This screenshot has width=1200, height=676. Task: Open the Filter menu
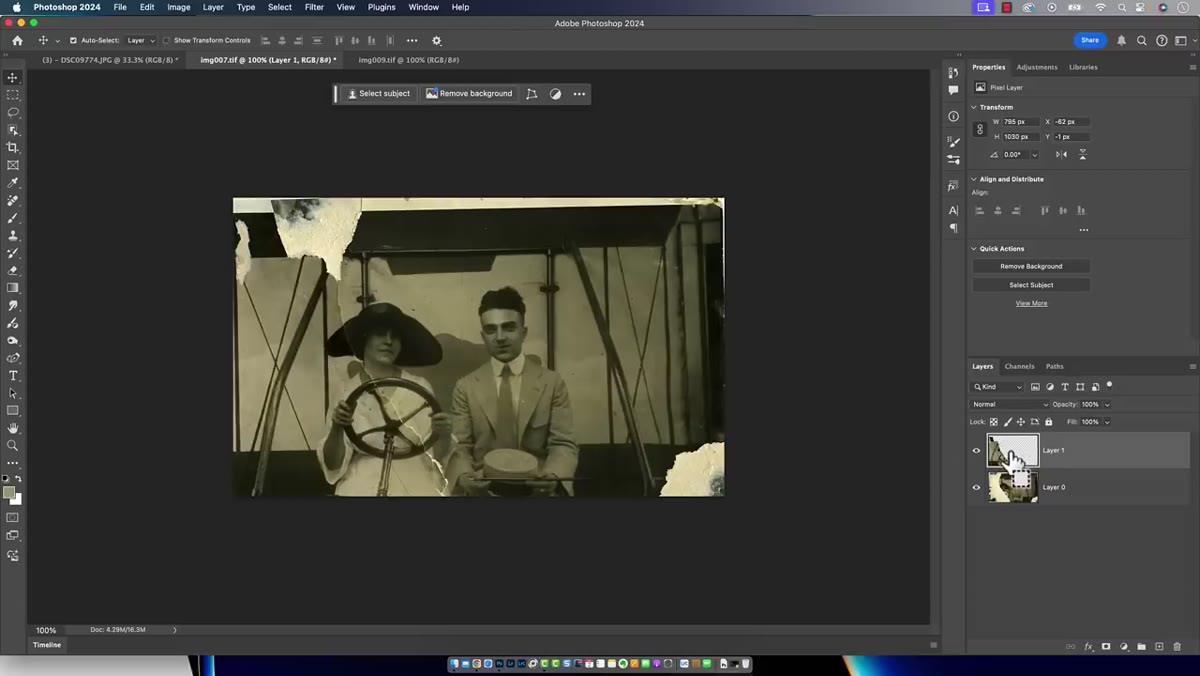click(x=314, y=7)
